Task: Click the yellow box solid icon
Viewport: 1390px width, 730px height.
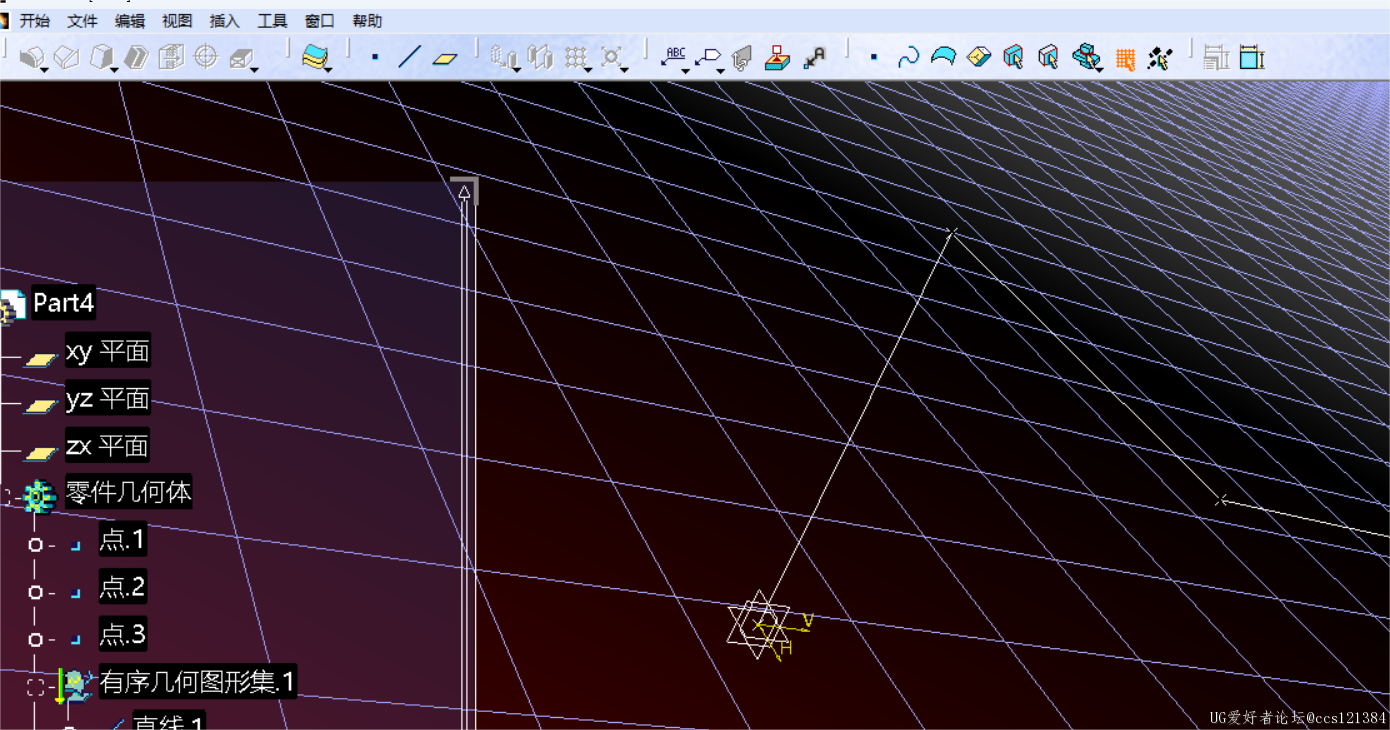Action: click(x=978, y=58)
